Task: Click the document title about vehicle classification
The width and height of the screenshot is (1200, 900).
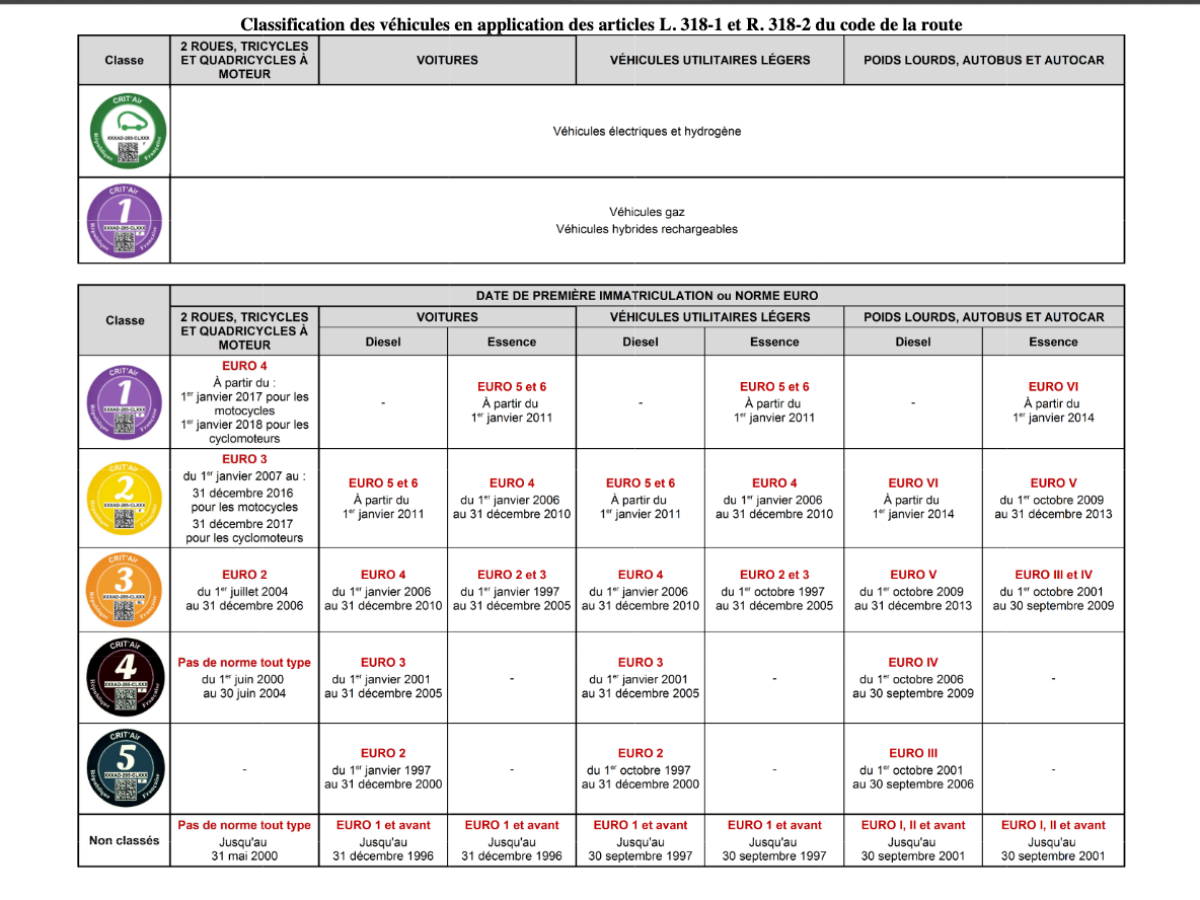Action: (x=601, y=24)
